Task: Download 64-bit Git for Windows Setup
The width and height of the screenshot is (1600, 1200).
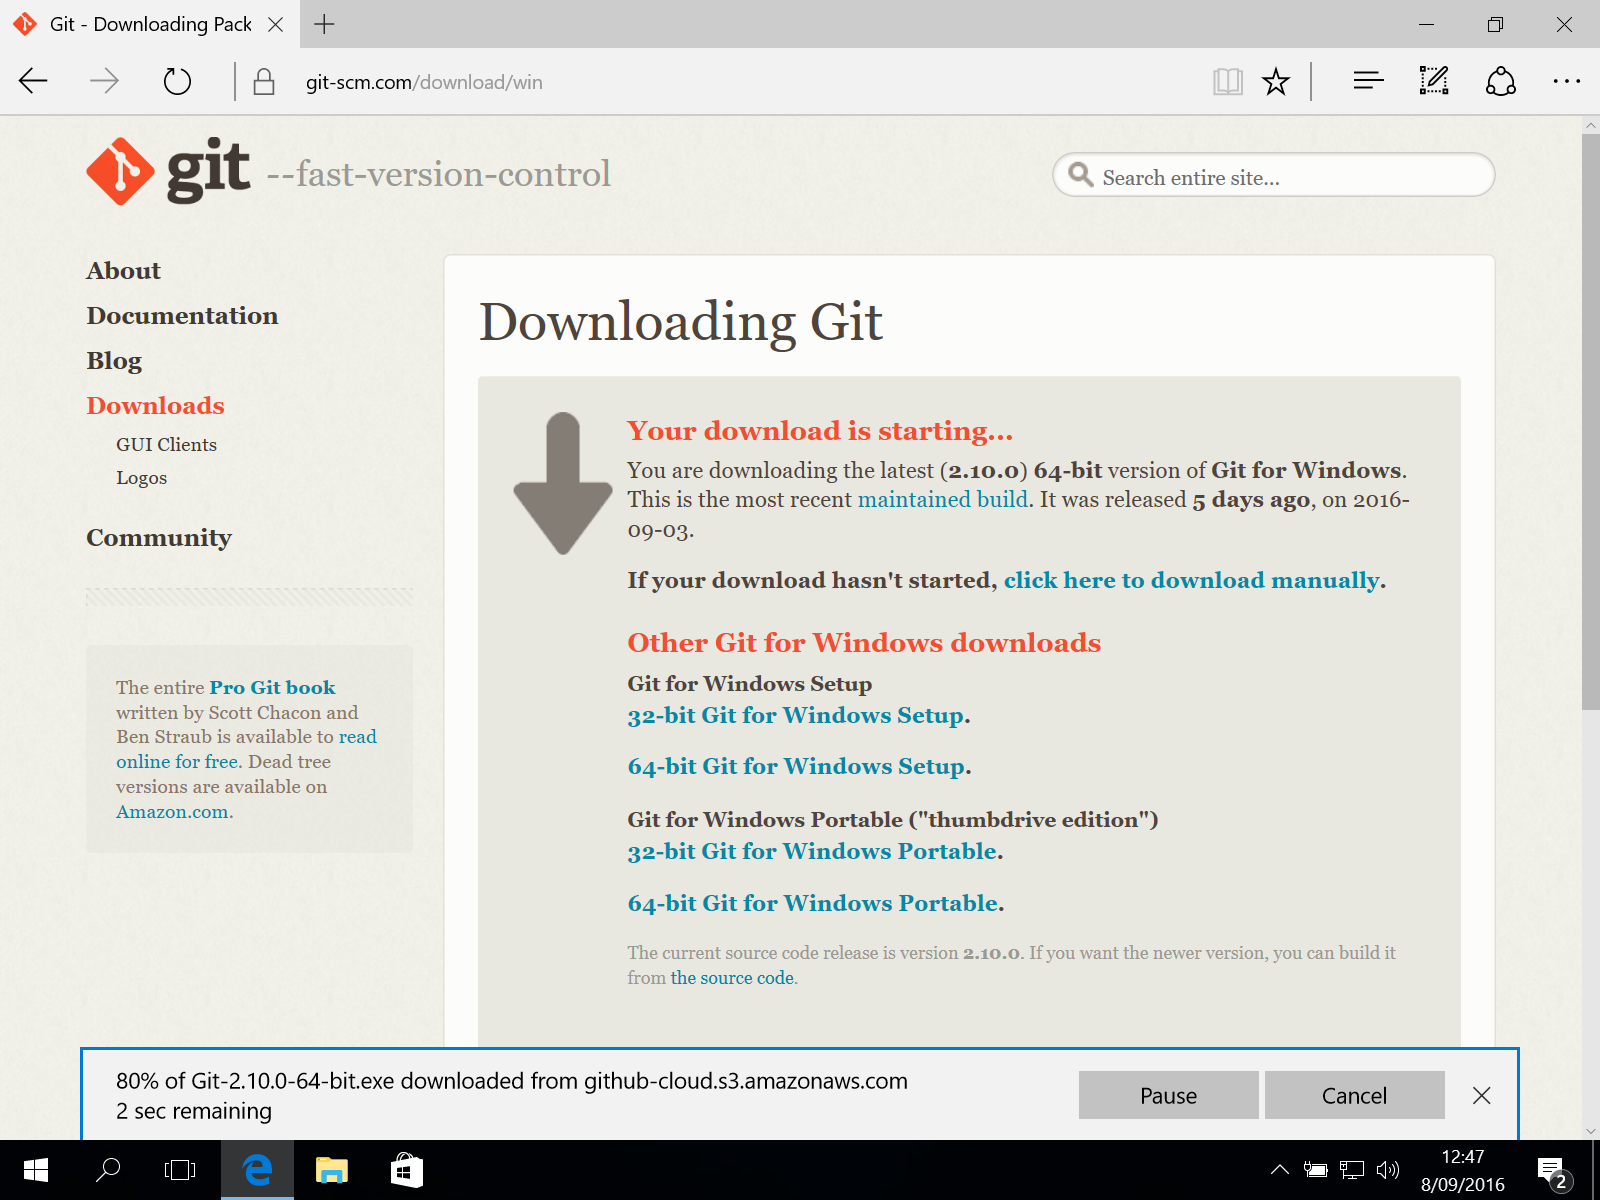Action: [797, 766]
